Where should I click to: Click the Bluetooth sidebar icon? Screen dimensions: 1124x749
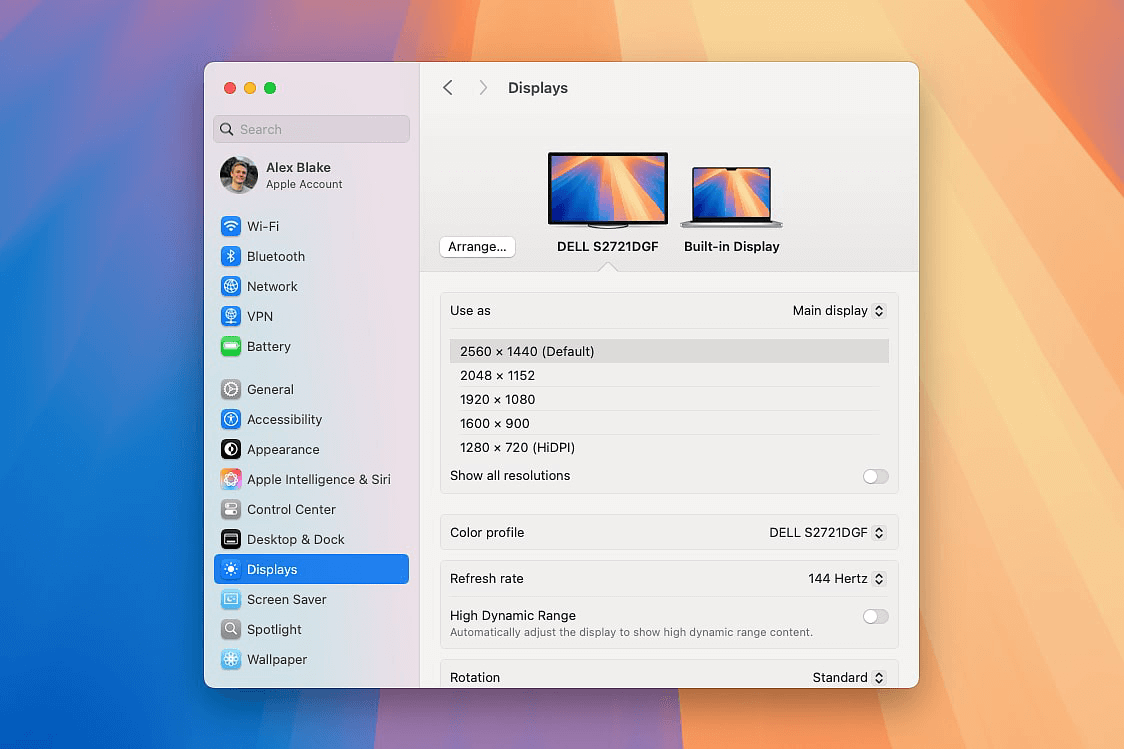click(x=231, y=257)
